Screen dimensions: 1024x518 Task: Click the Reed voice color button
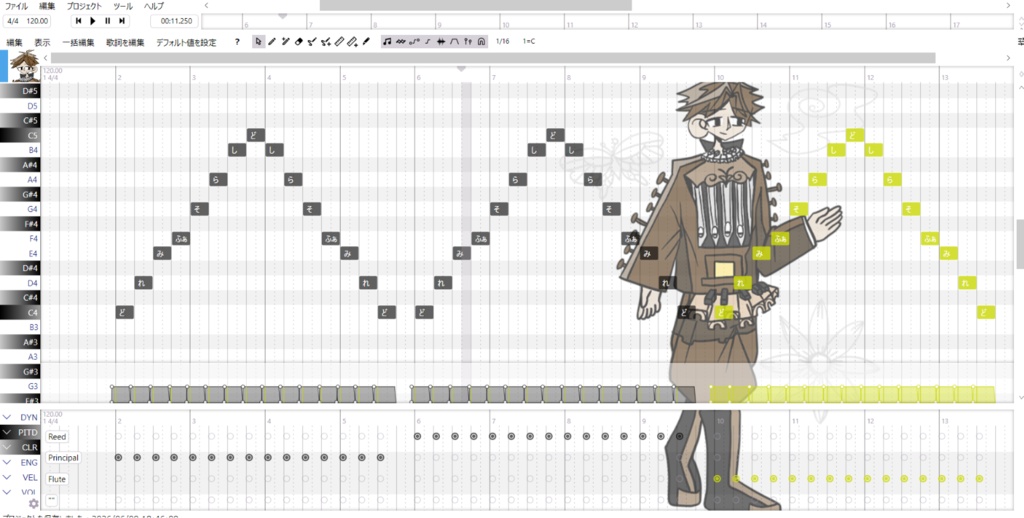(57, 436)
